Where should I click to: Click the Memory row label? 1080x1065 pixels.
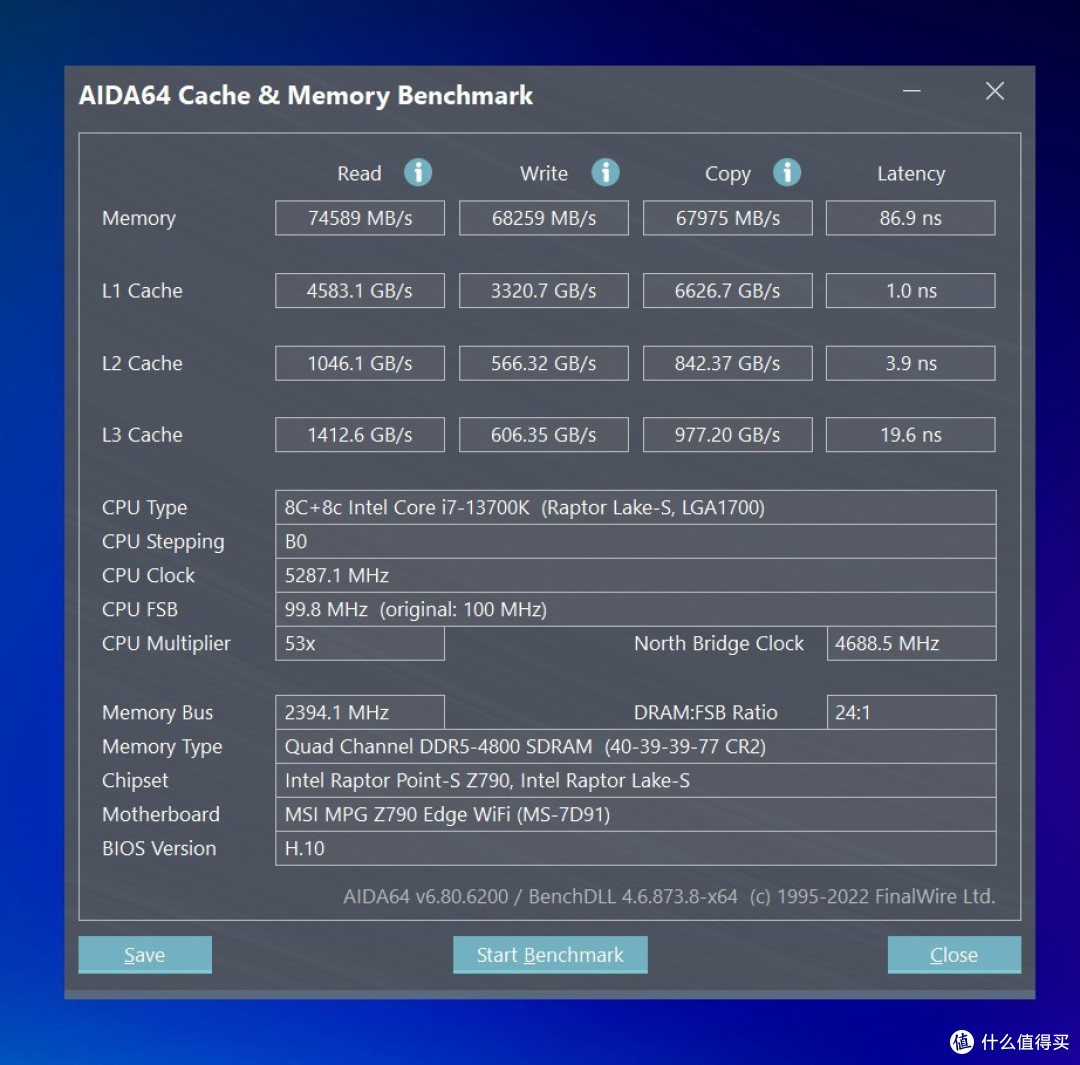pos(138,218)
